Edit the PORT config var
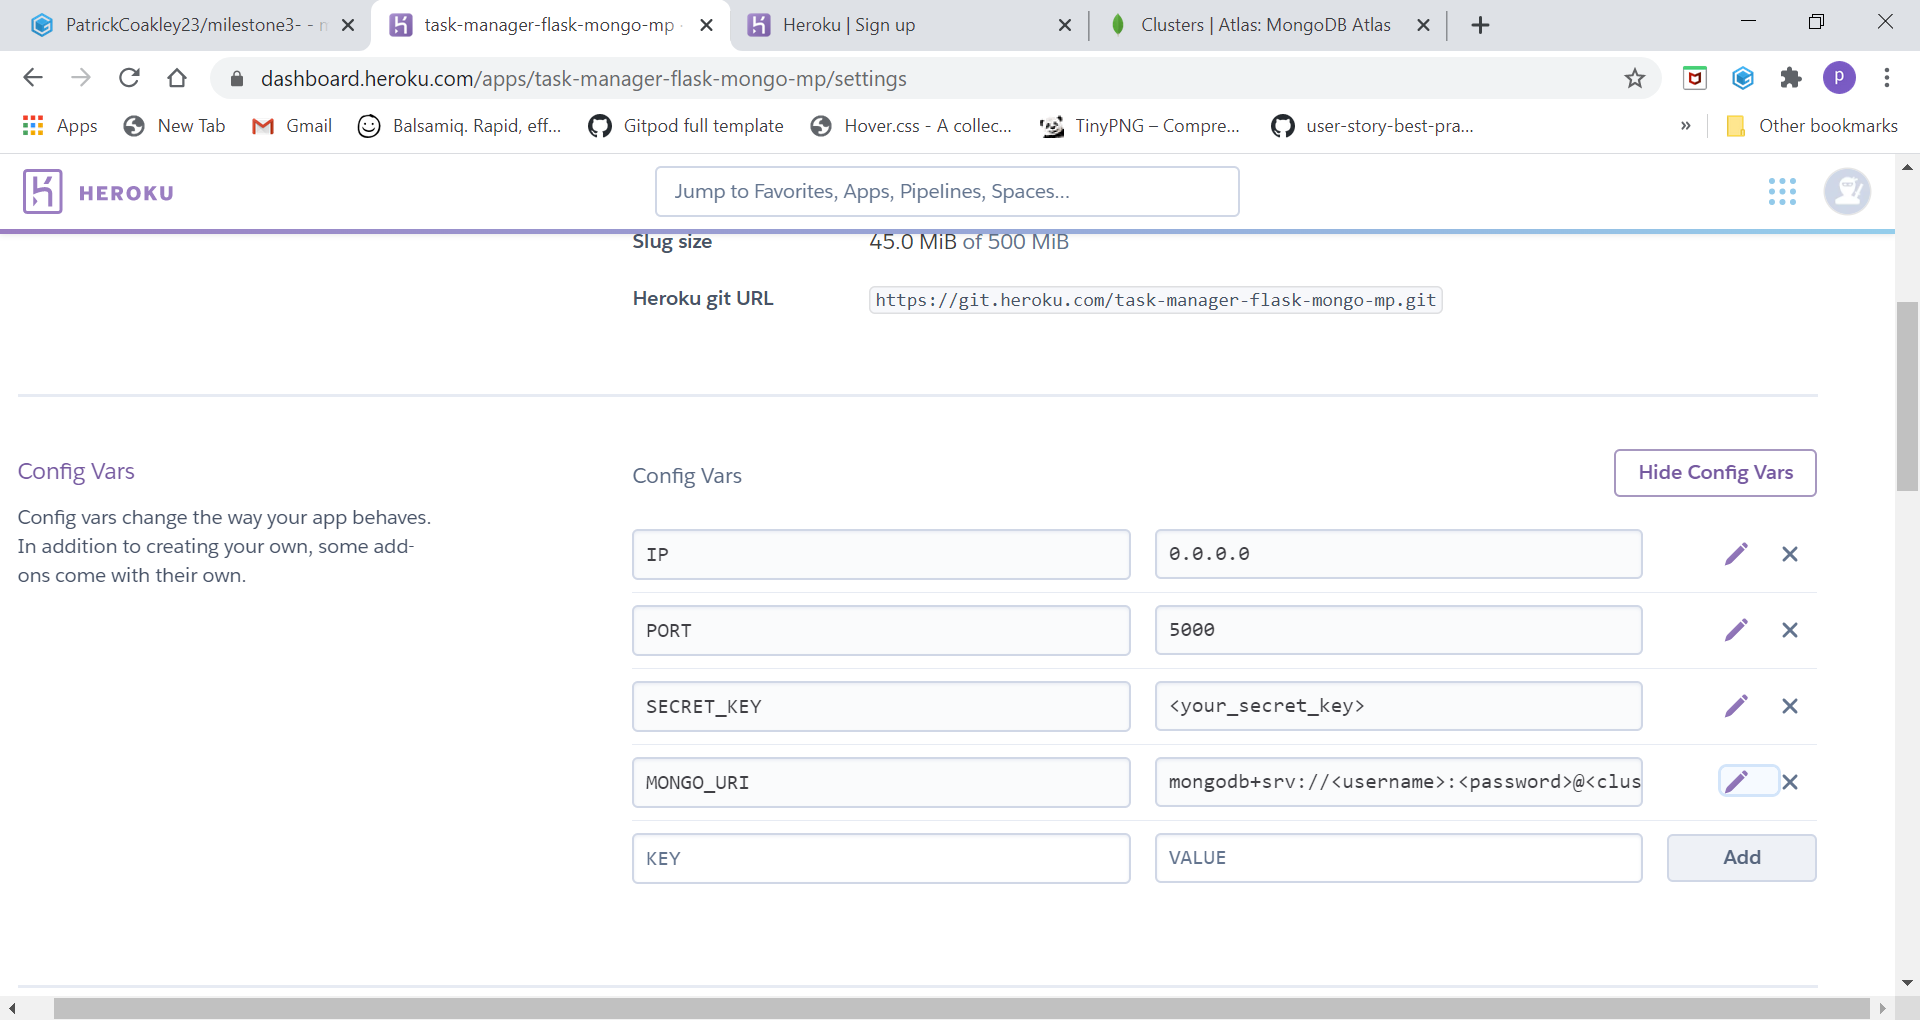Viewport: 1920px width, 1020px height. coord(1736,630)
